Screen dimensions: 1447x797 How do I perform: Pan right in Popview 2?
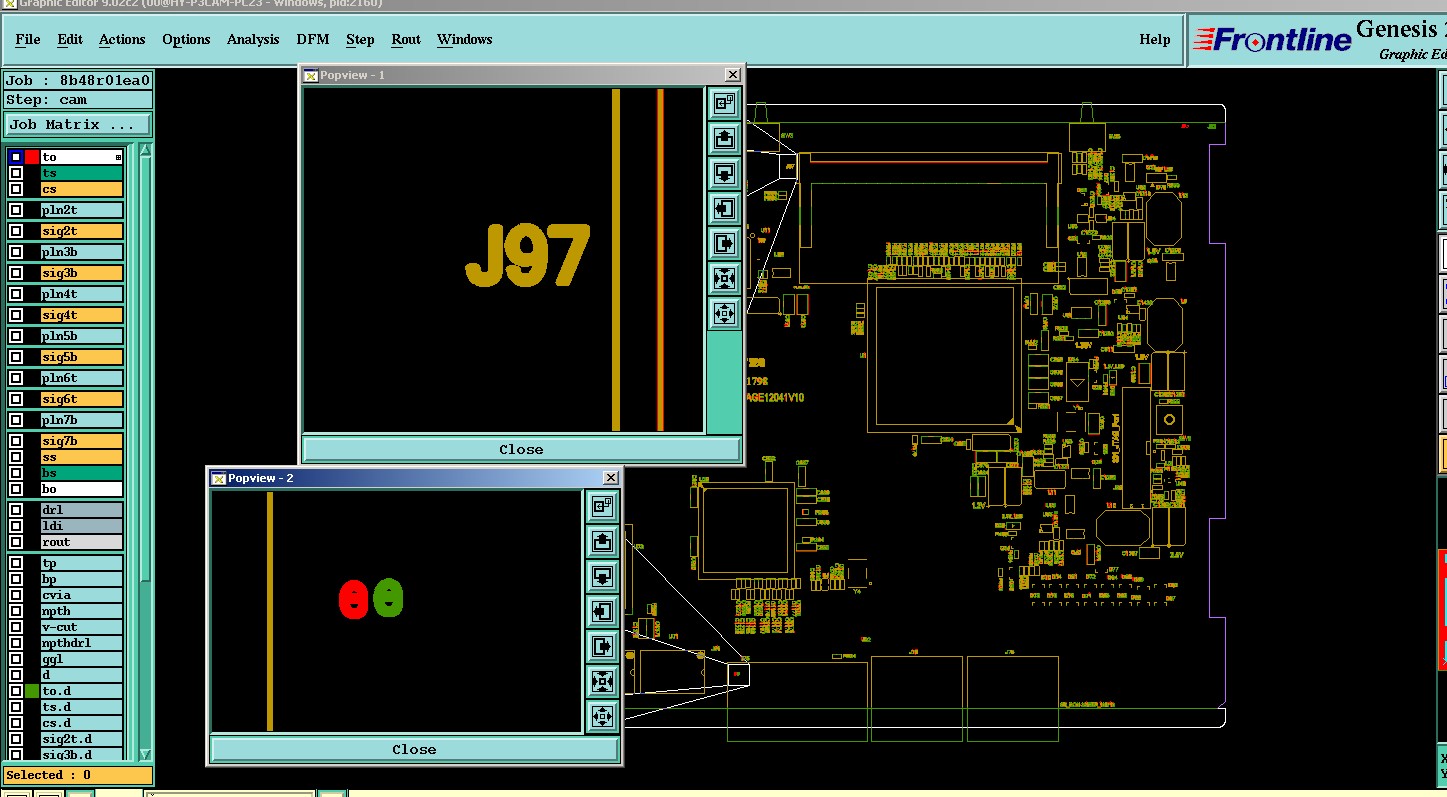coord(602,646)
